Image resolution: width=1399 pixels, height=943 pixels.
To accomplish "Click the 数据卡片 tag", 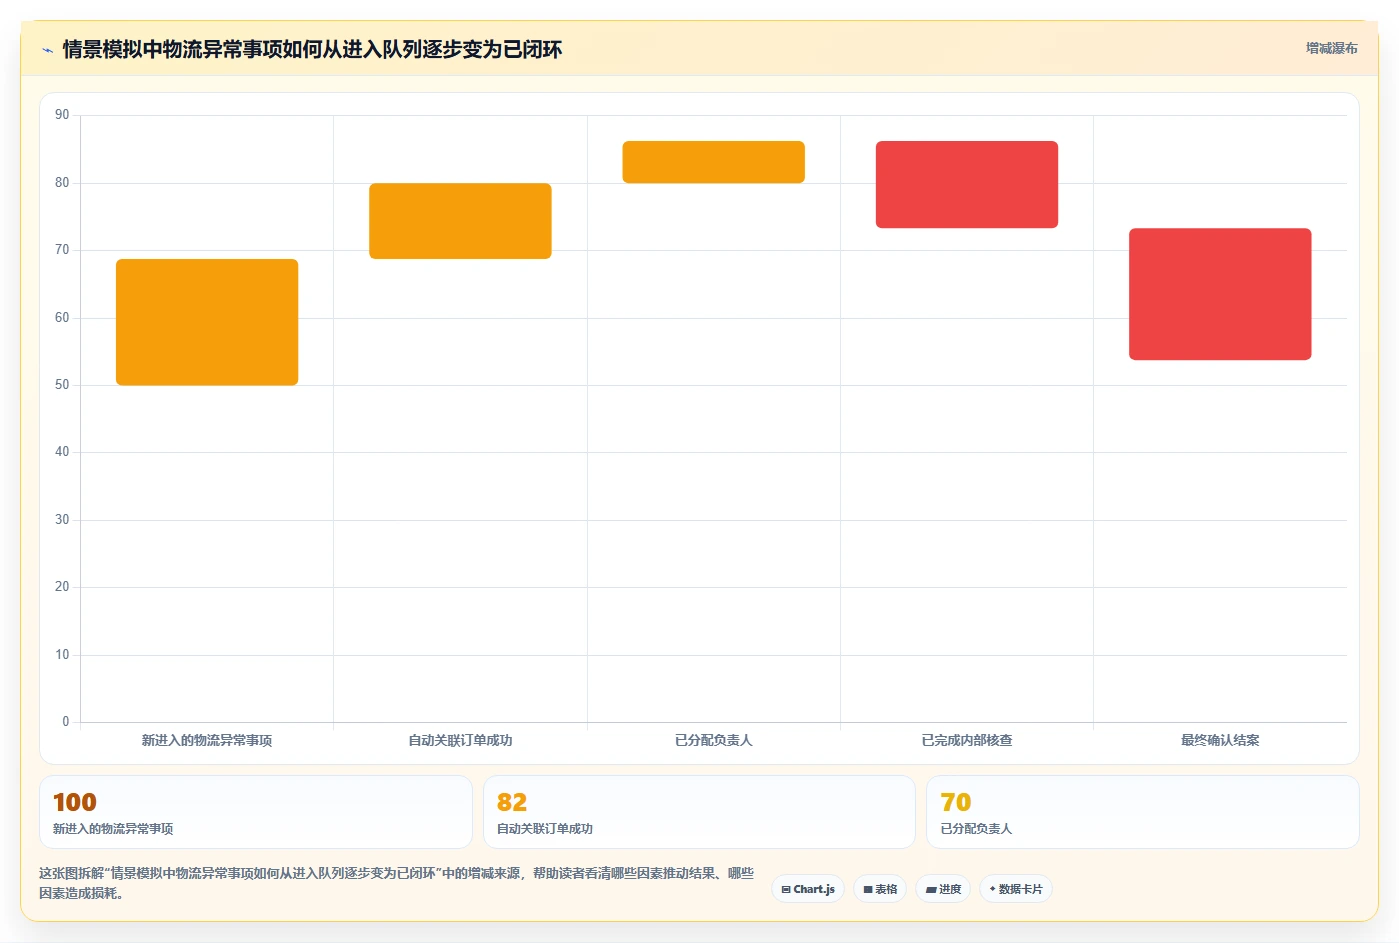I will [1015, 889].
